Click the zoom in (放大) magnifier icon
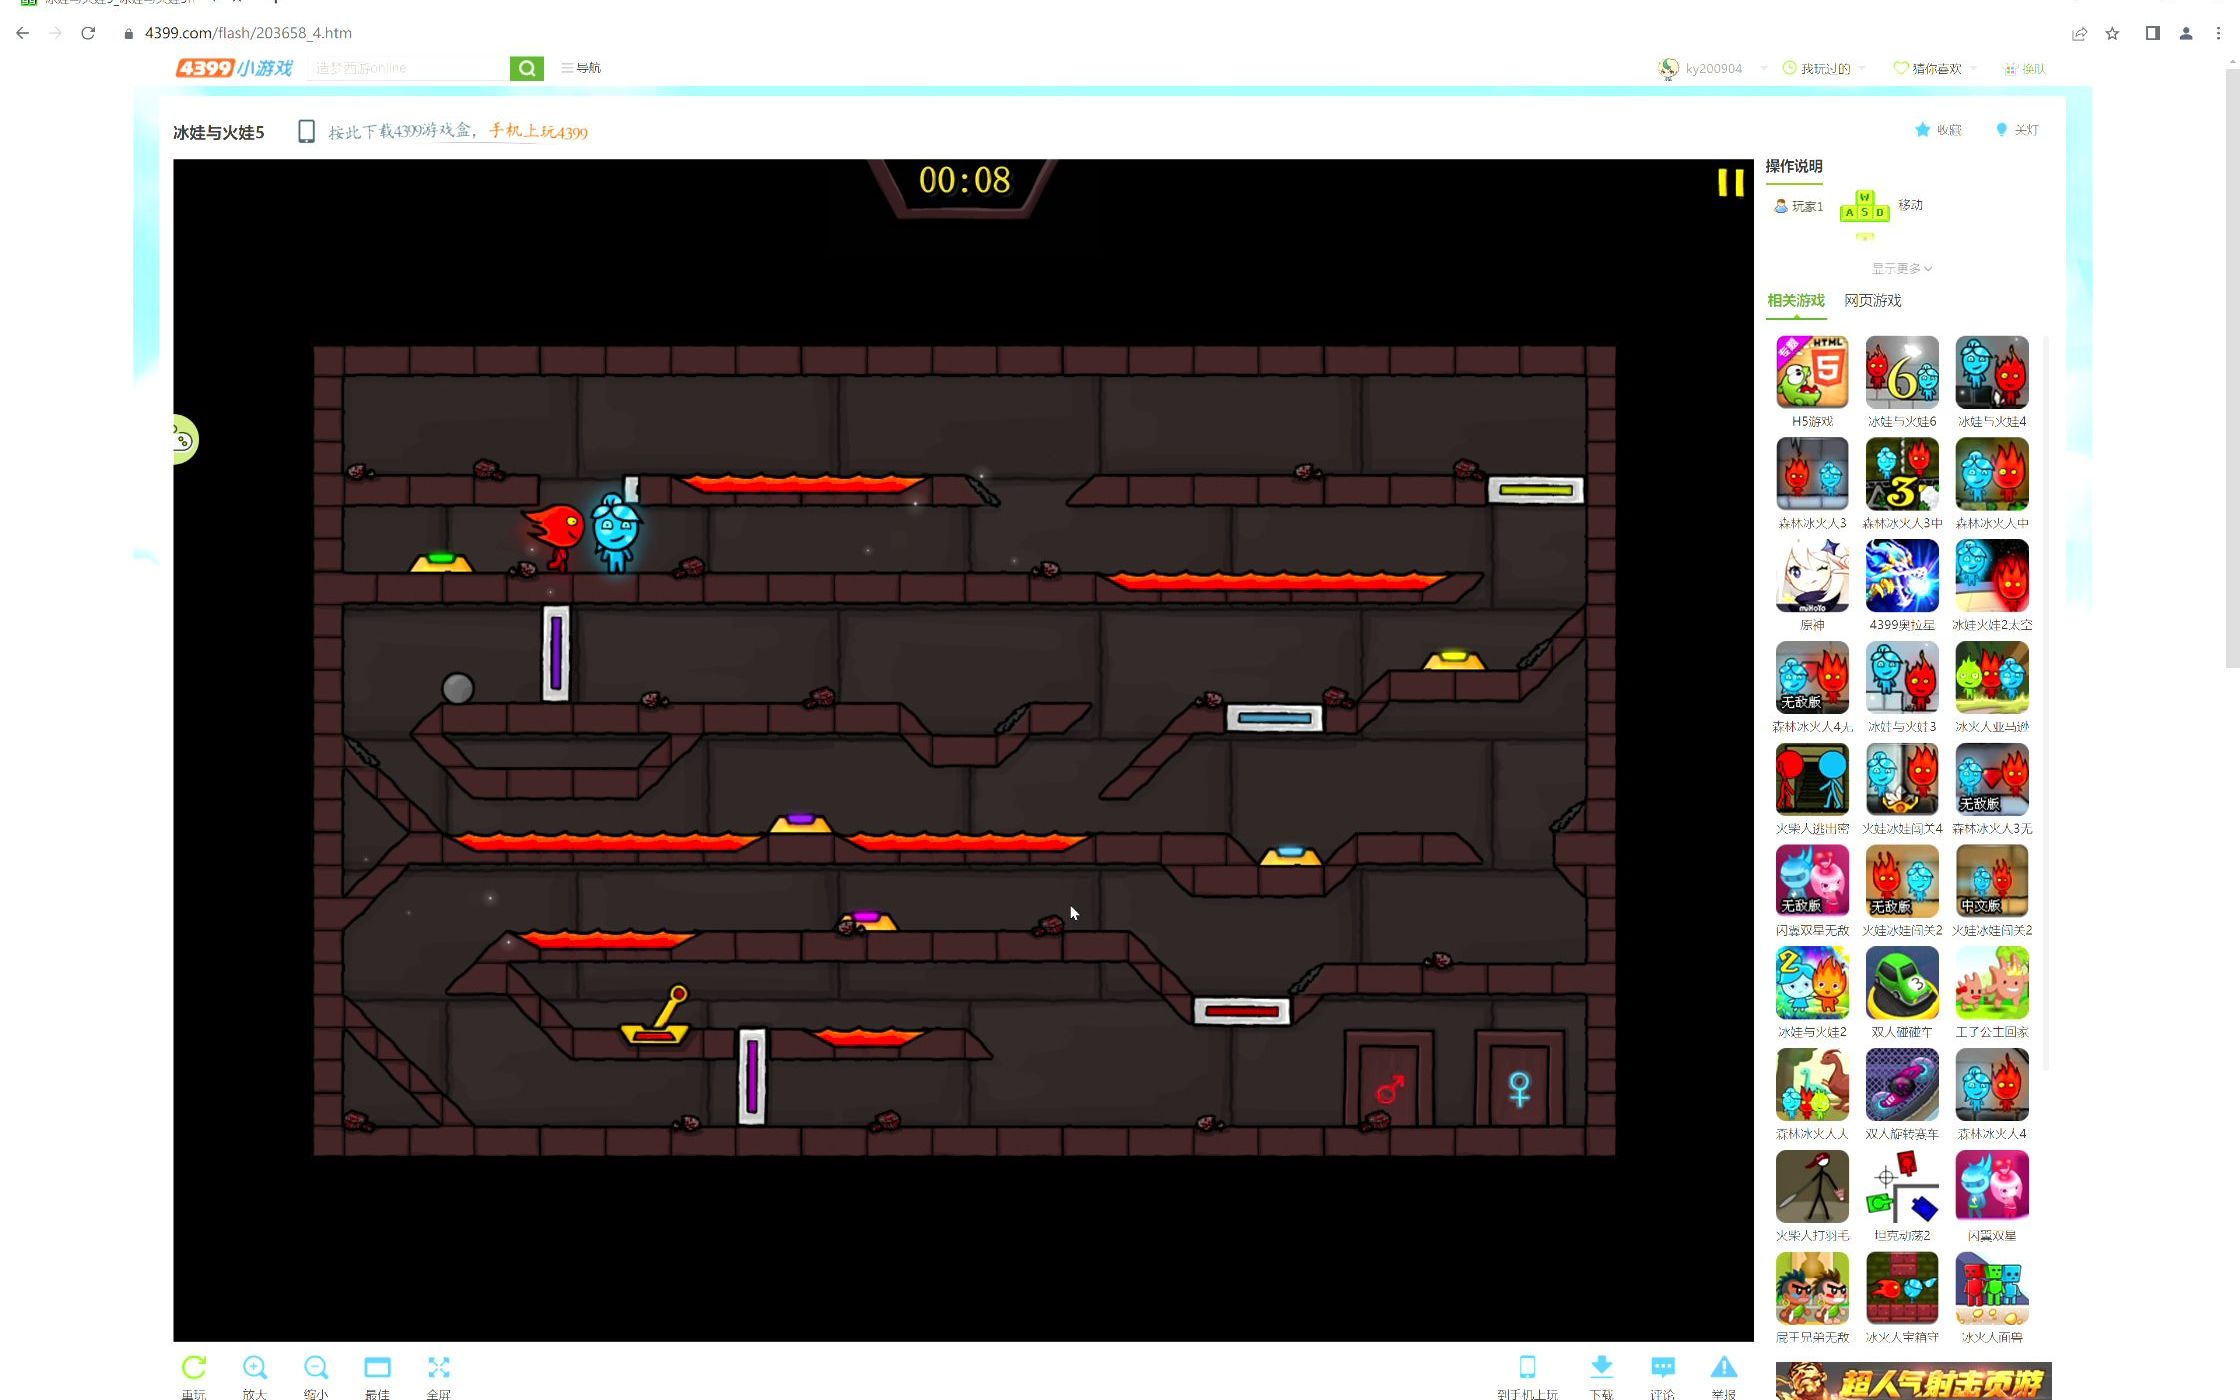 [255, 1368]
